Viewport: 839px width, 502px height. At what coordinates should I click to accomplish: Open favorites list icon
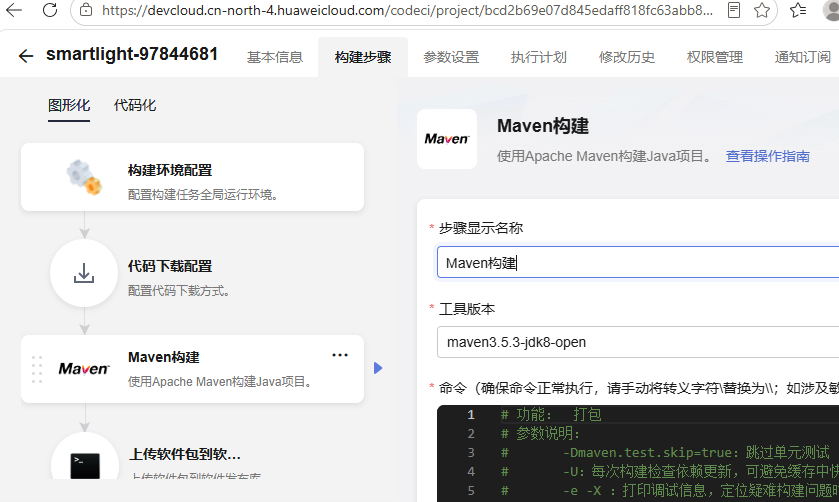tap(798, 10)
